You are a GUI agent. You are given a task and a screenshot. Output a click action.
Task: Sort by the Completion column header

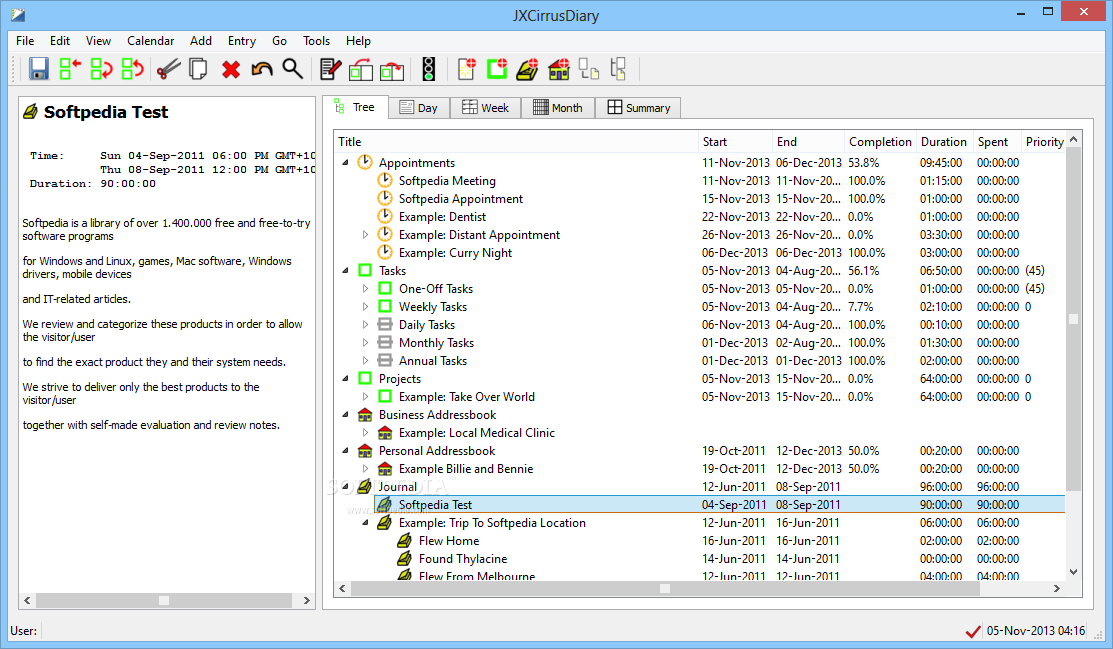[x=880, y=141]
